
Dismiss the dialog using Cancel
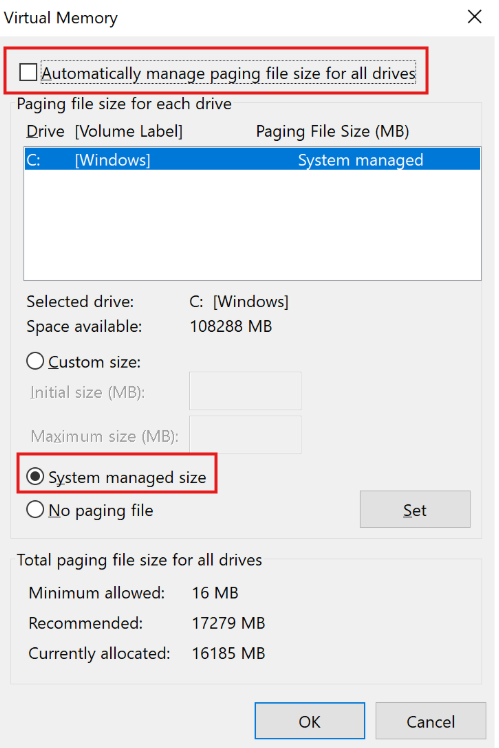pyautogui.click(x=431, y=721)
